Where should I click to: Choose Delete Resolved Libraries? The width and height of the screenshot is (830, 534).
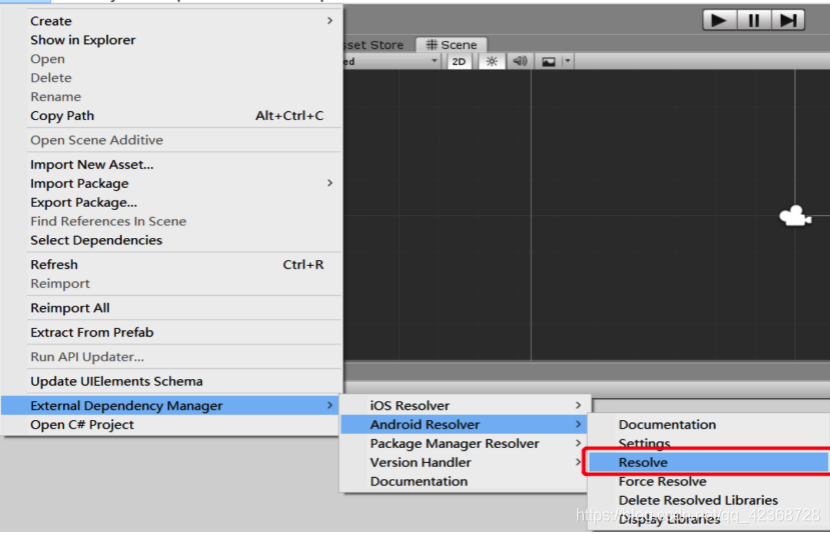click(x=709, y=501)
